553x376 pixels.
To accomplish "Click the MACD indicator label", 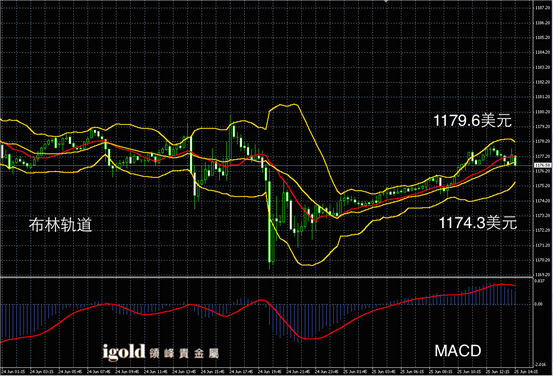I will pos(458,351).
